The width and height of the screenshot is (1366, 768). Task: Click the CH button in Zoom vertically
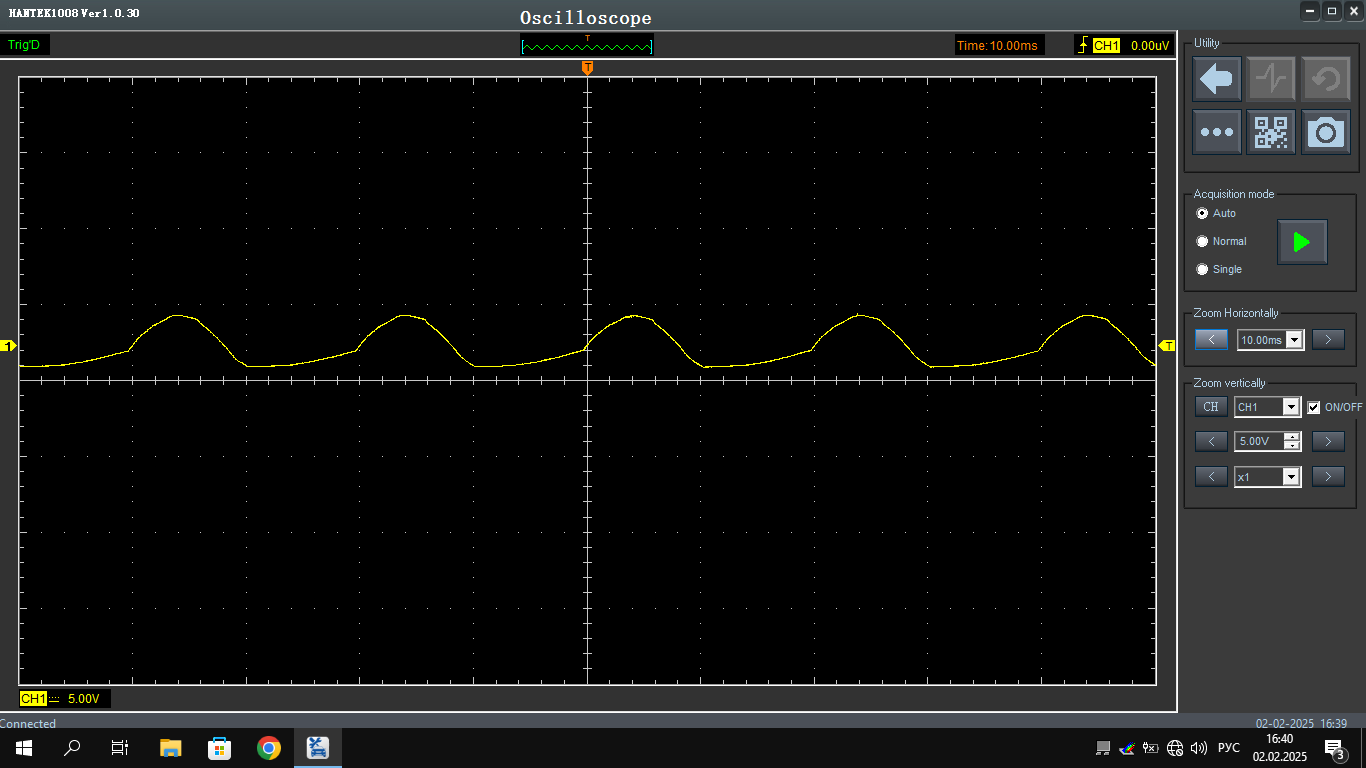pyautogui.click(x=1211, y=407)
